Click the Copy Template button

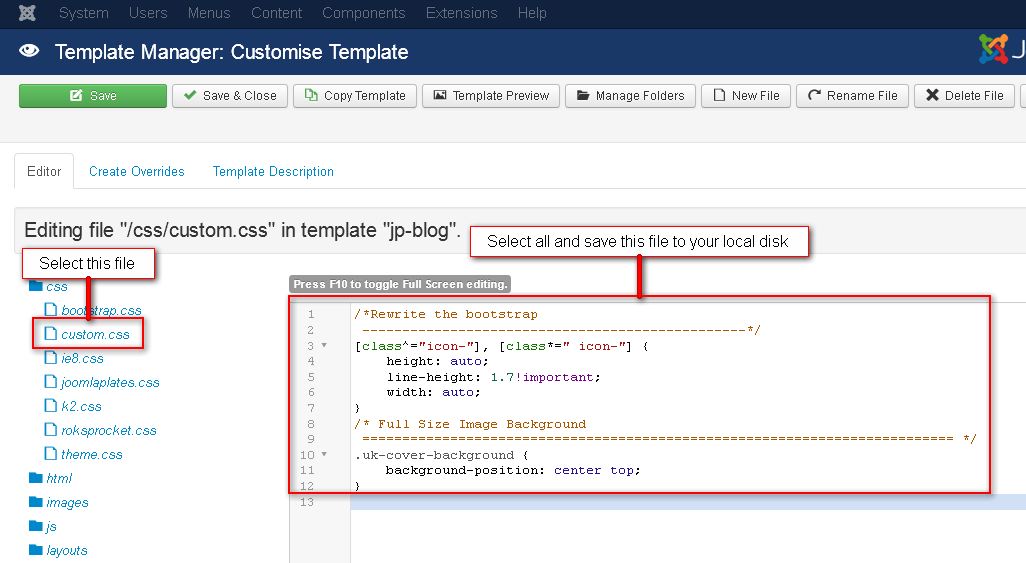click(x=355, y=96)
